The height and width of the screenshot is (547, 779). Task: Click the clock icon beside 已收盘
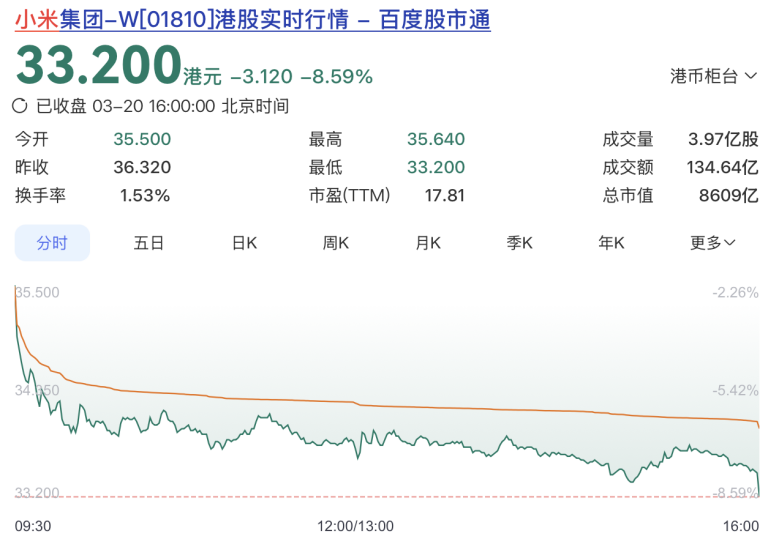coord(20,106)
